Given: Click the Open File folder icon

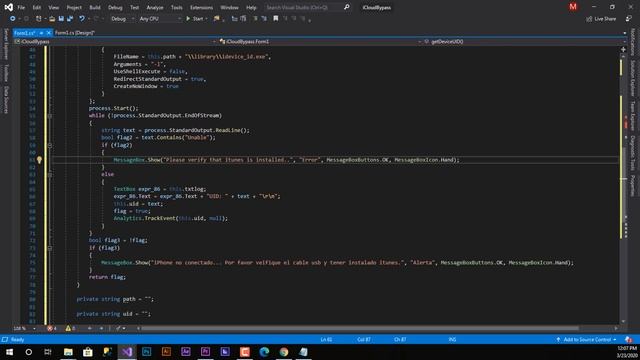Looking at the screenshot, I should coord(52,19).
